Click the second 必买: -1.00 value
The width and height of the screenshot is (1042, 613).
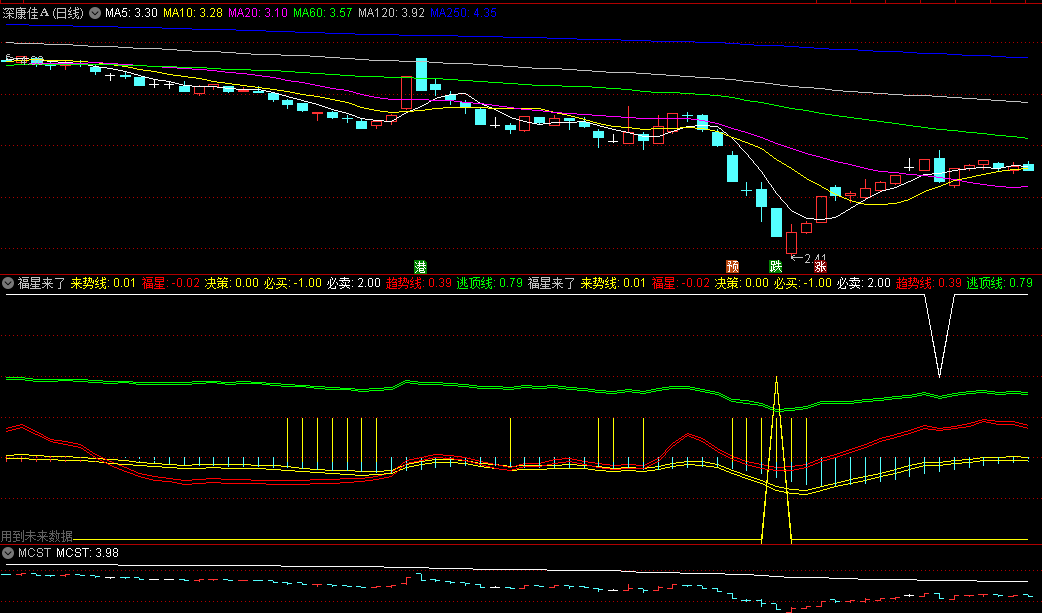click(803, 283)
